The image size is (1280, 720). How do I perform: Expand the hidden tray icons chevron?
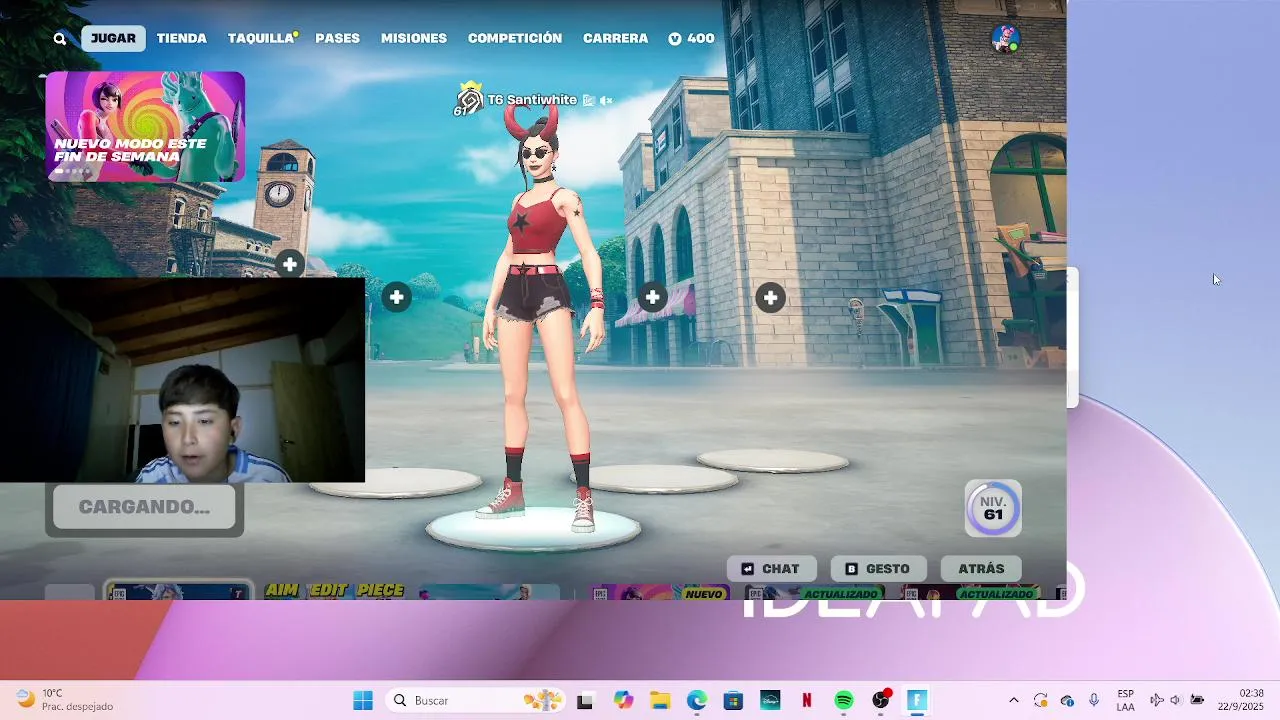pyautogui.click(x=1013, y=700)
